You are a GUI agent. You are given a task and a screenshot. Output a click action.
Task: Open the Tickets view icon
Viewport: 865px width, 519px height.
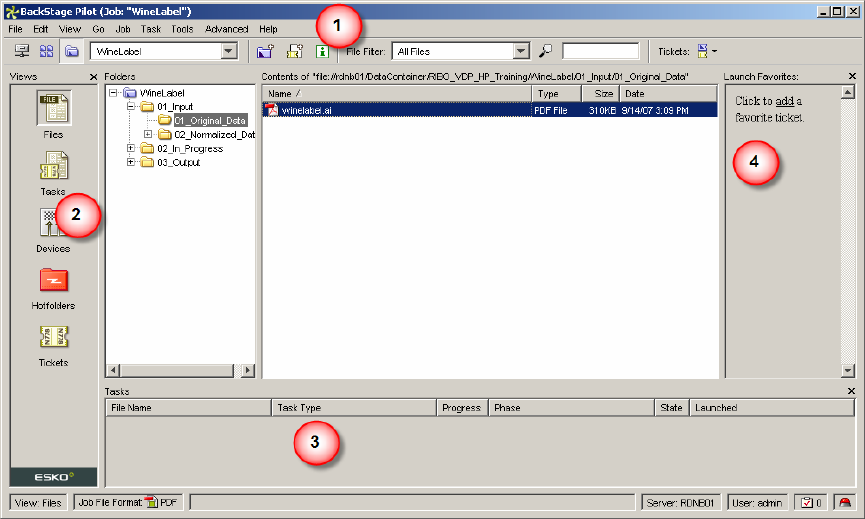tap(54, 336)
